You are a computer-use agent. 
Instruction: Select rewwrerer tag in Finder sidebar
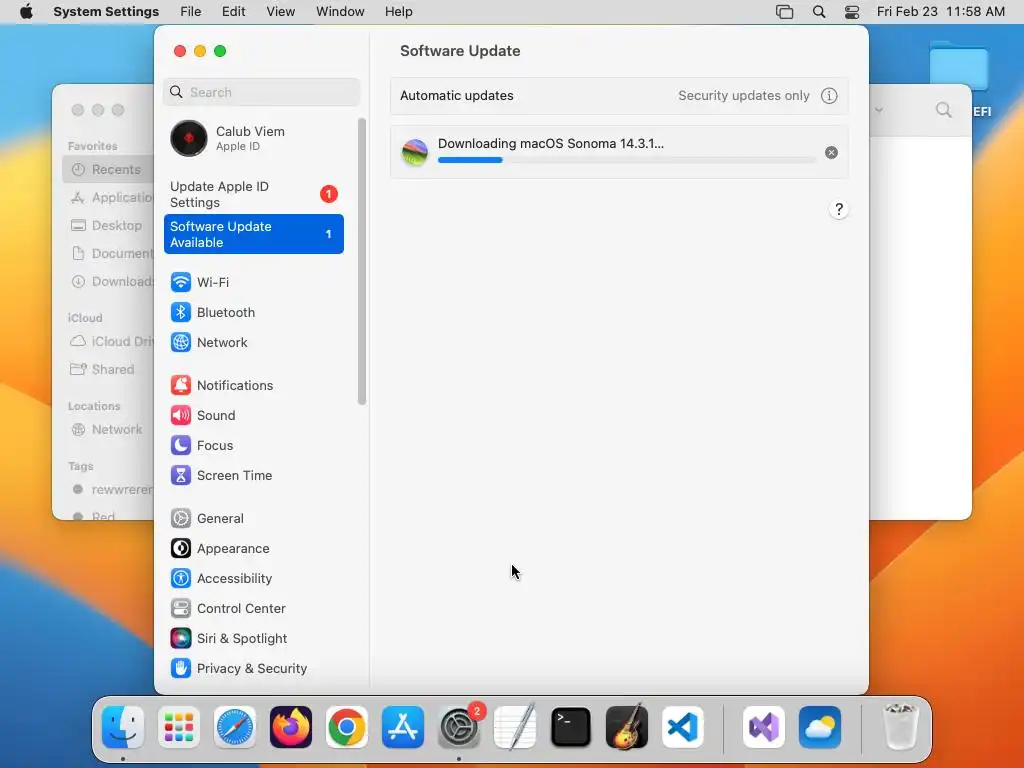pos(108,489)
